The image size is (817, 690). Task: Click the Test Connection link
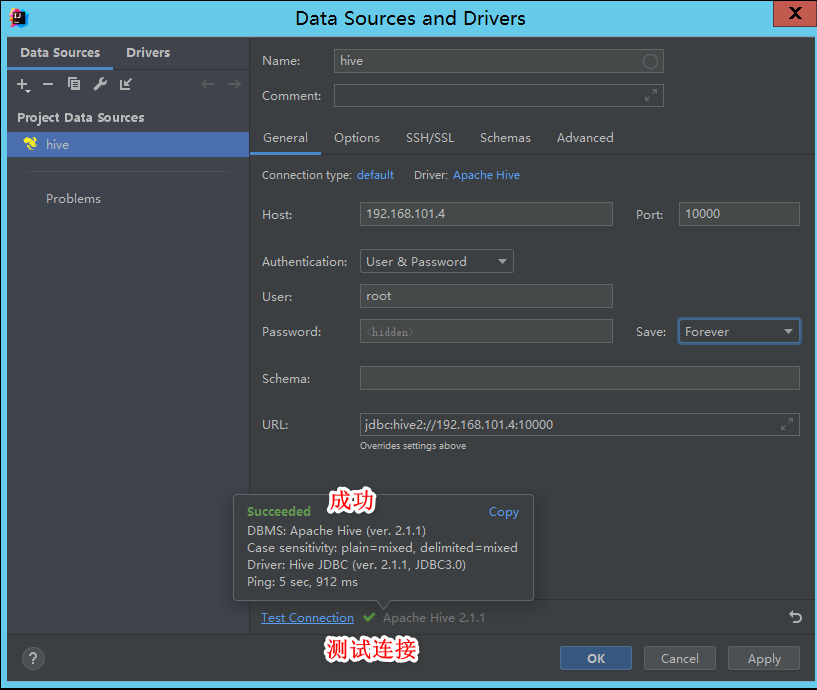307,618
